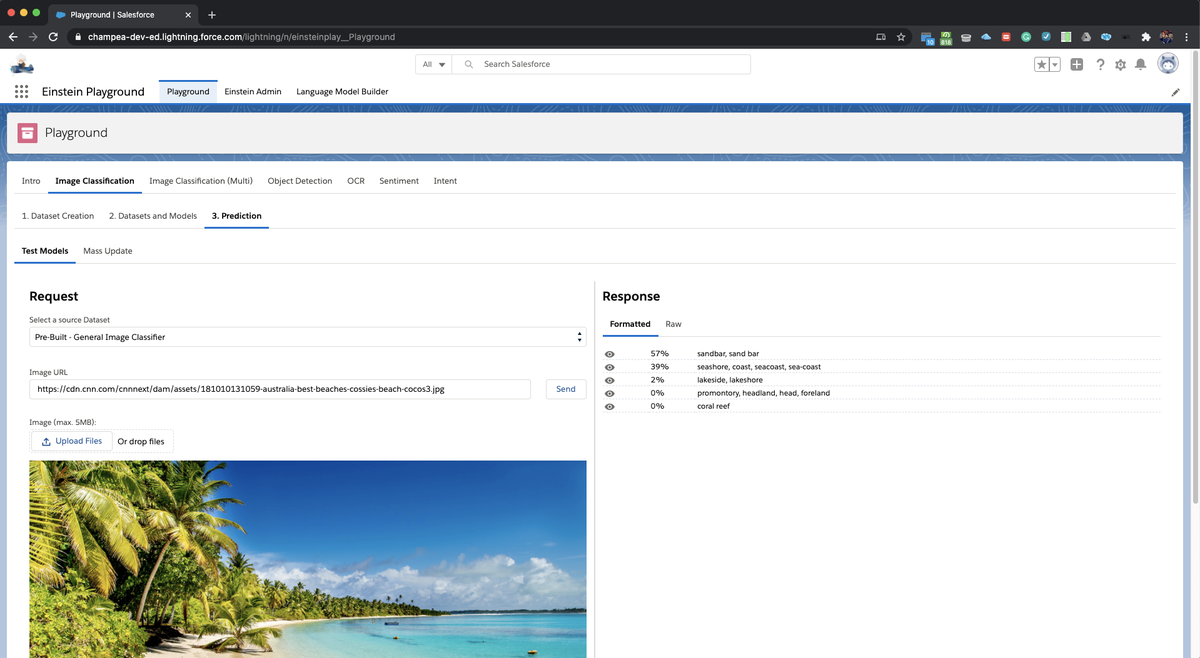Screen dimensions: 1200x658
Task: Open the source Dataset select dropdown
Action: 308,337
